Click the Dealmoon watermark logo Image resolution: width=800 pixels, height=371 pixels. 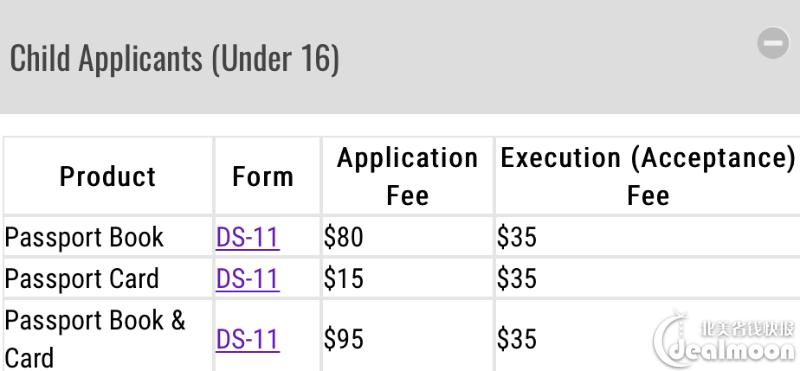pyautogui.click(x=724, y=343)
